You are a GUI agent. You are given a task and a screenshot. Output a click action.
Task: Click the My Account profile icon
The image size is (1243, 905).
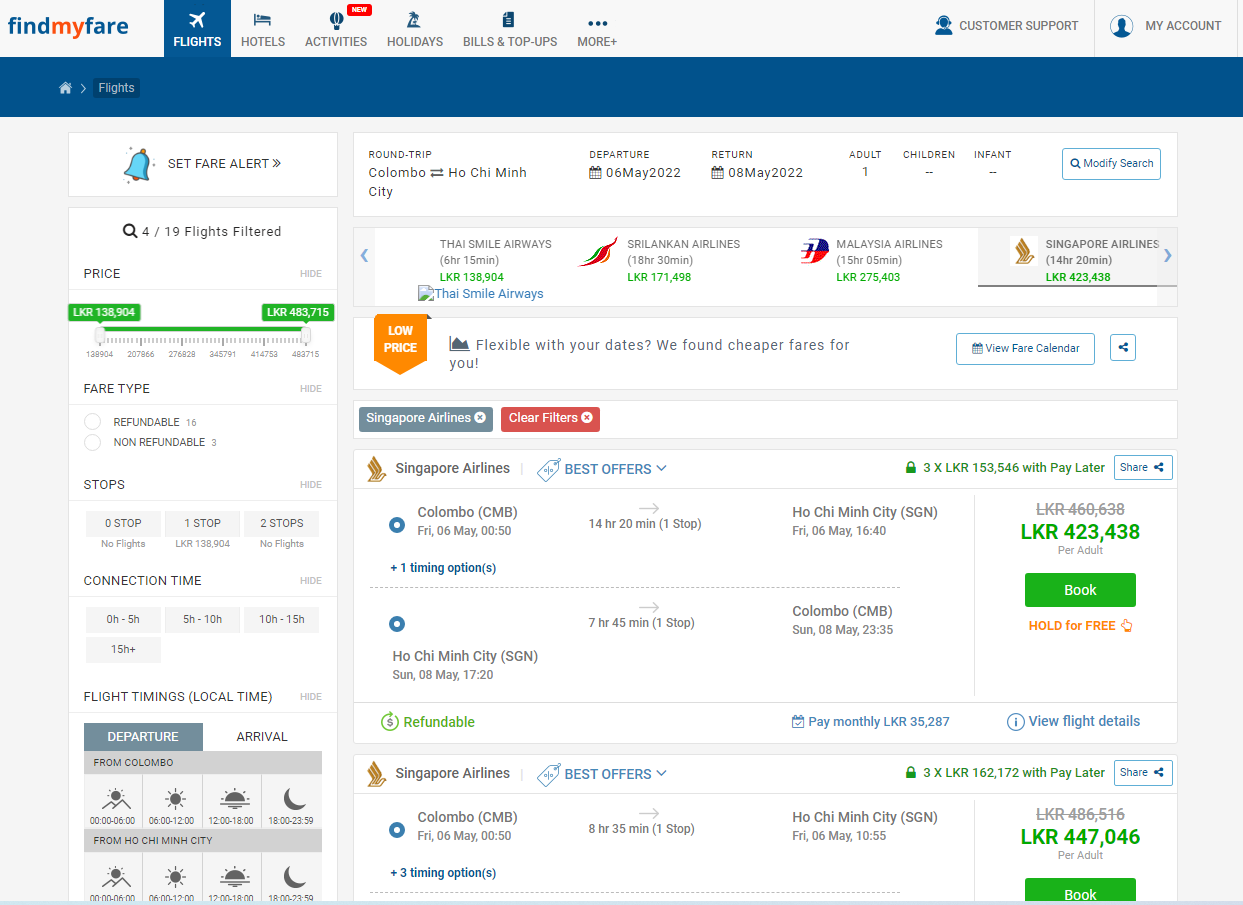click(1121, 26)
